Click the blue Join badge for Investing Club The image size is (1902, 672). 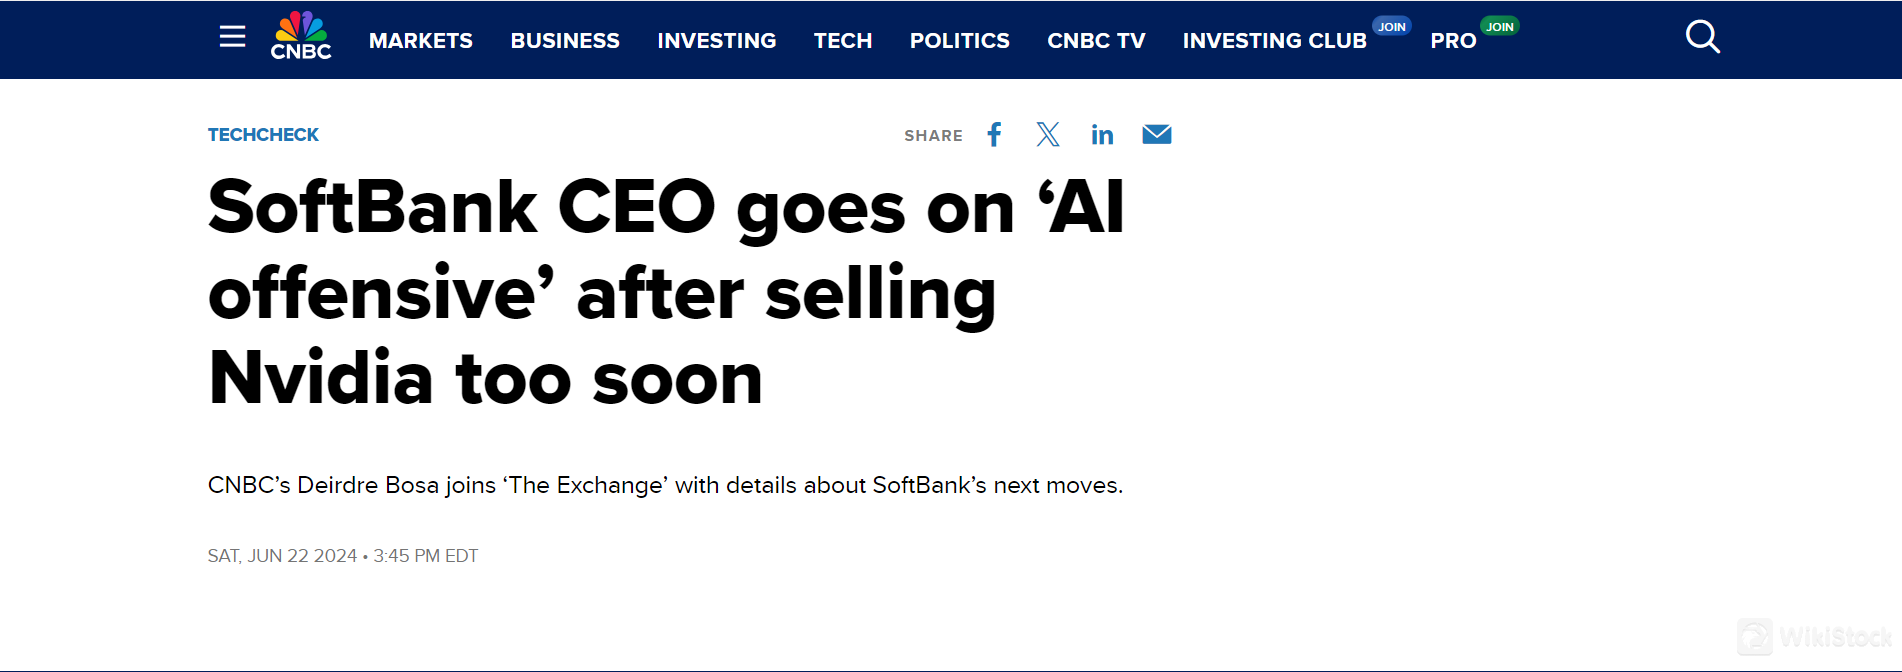pyautogui.click(x=1392, y=27)
